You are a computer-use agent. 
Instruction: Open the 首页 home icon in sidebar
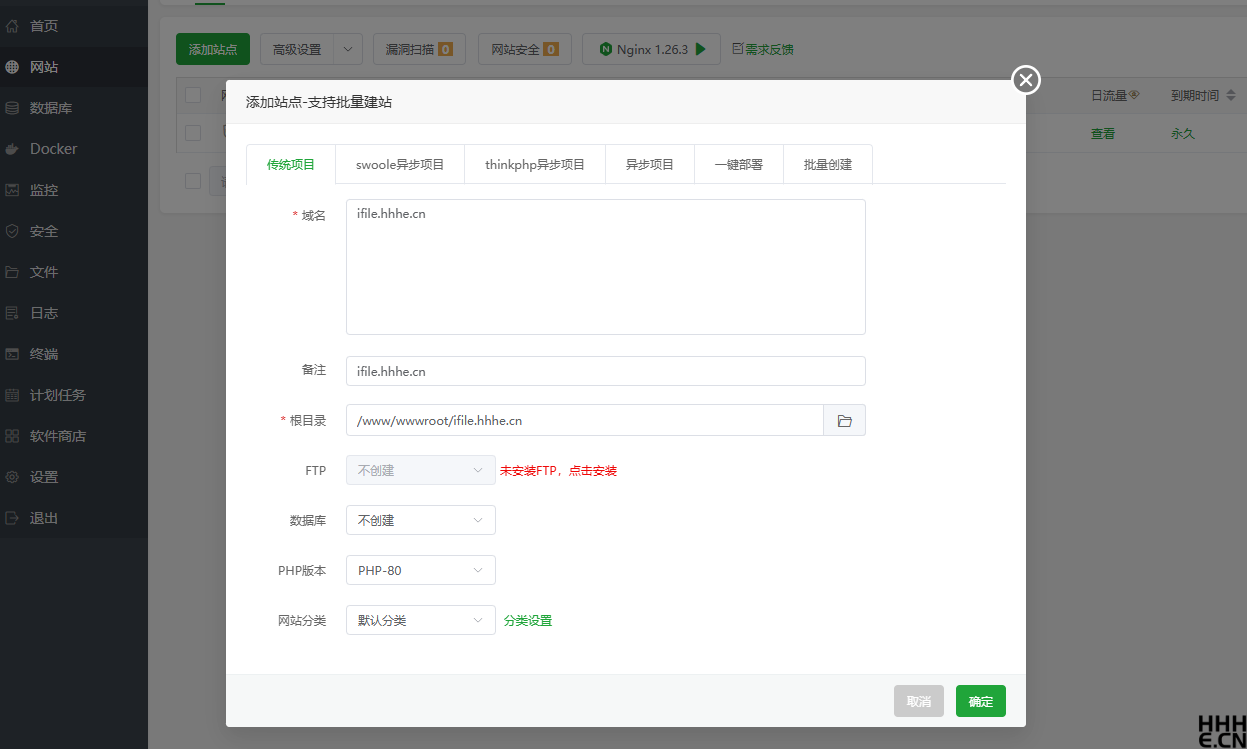coord(12,26)
